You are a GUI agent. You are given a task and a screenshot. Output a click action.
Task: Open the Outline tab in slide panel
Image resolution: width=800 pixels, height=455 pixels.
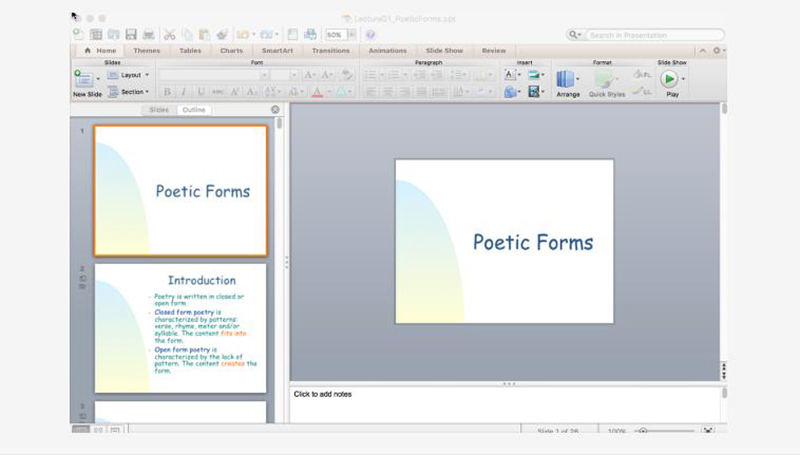pyautogui.click(x=194, y=109)
